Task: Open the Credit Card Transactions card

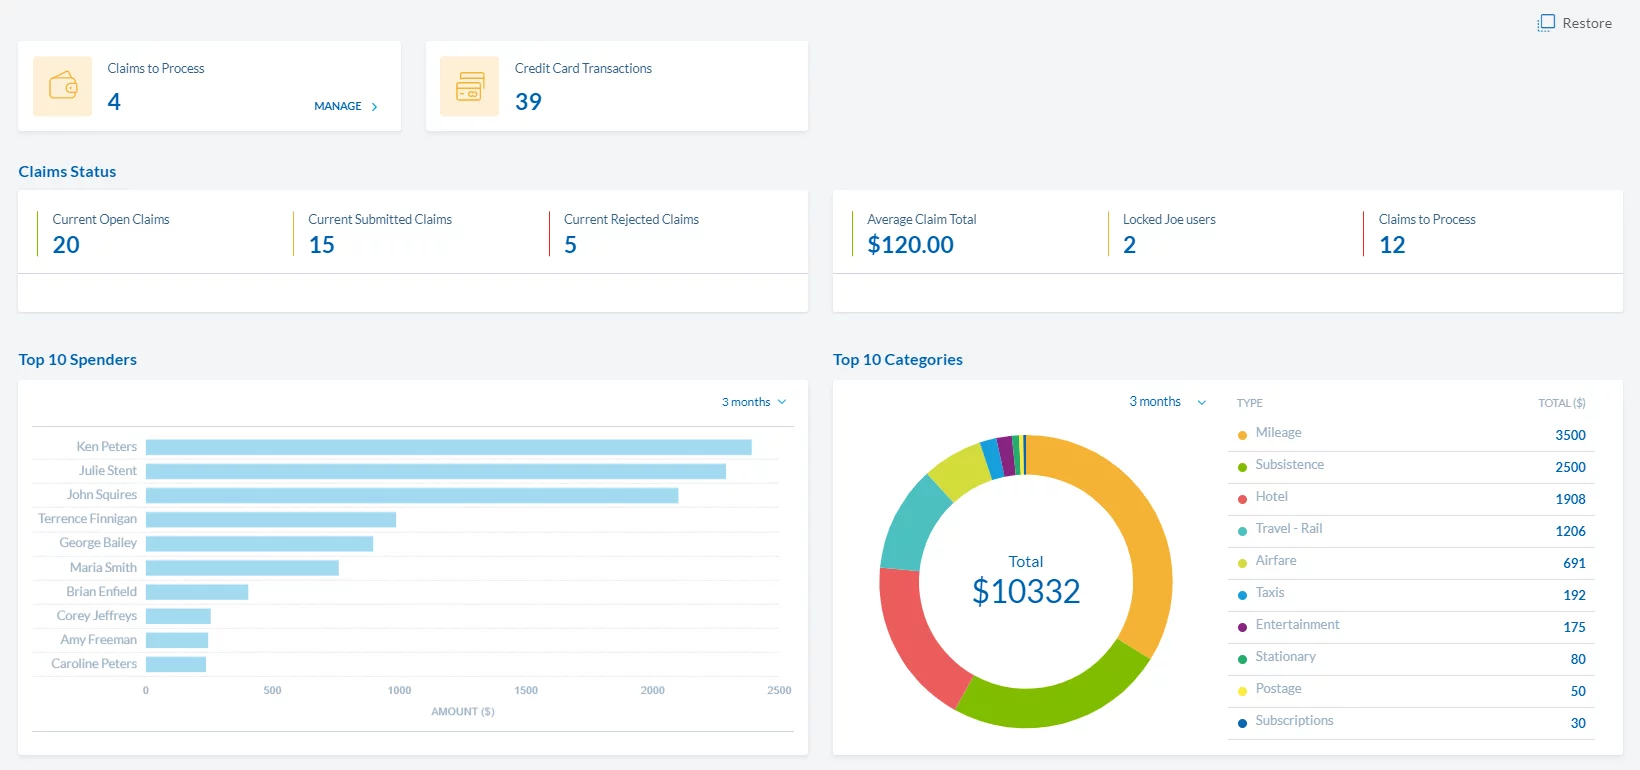Action: coord(616,86)
